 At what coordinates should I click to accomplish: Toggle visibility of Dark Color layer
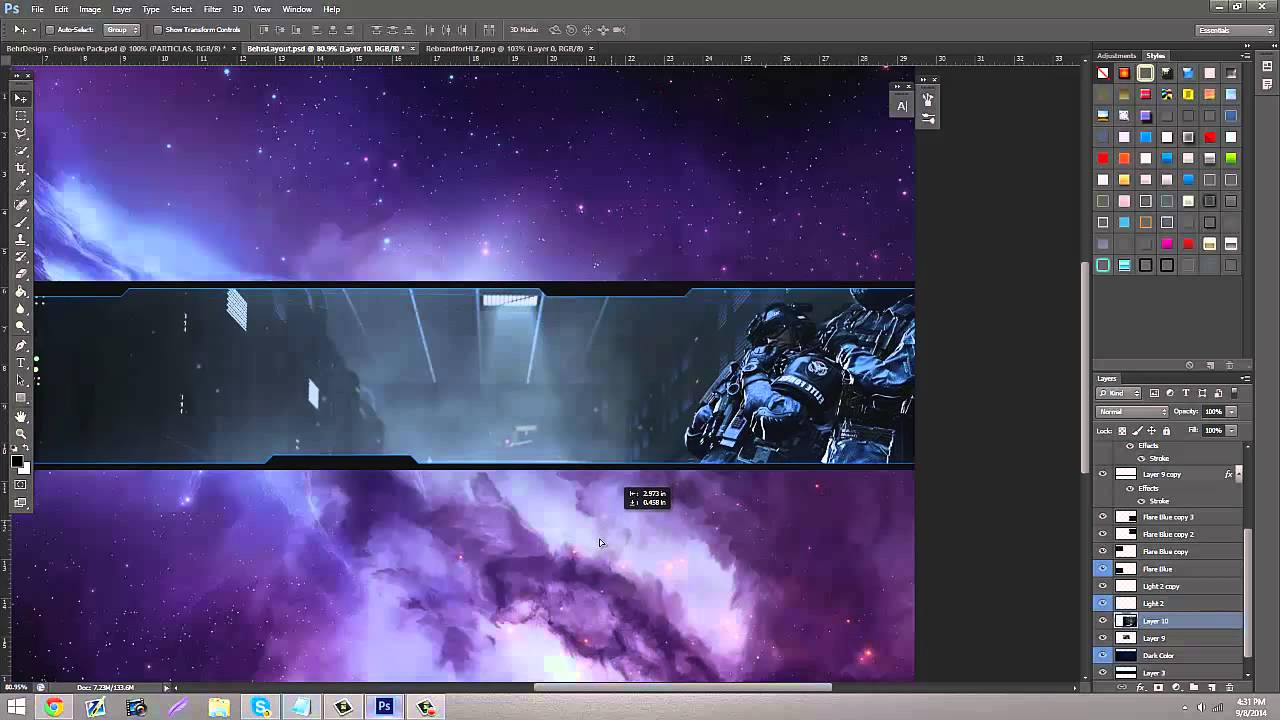tap(1103, 655)
